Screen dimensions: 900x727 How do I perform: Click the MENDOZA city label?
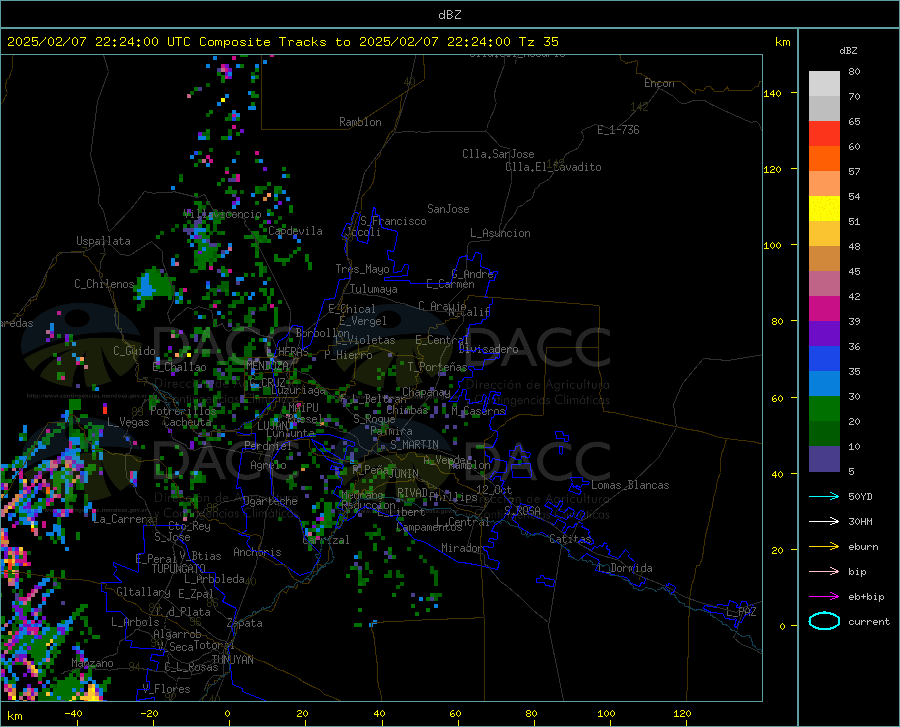click(267, 365)
